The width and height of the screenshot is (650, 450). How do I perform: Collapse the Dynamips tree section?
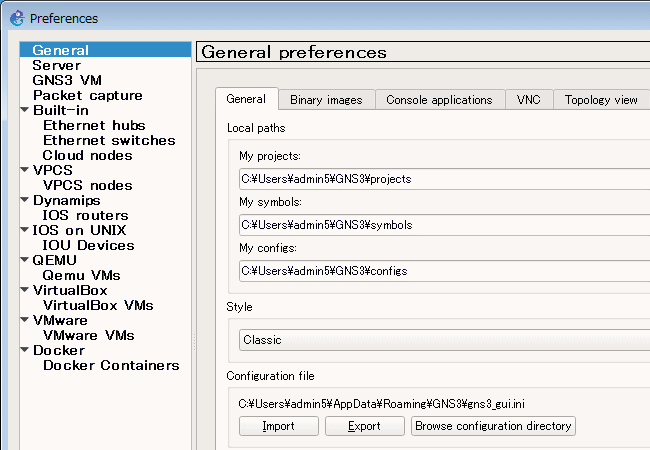(25, 200)
